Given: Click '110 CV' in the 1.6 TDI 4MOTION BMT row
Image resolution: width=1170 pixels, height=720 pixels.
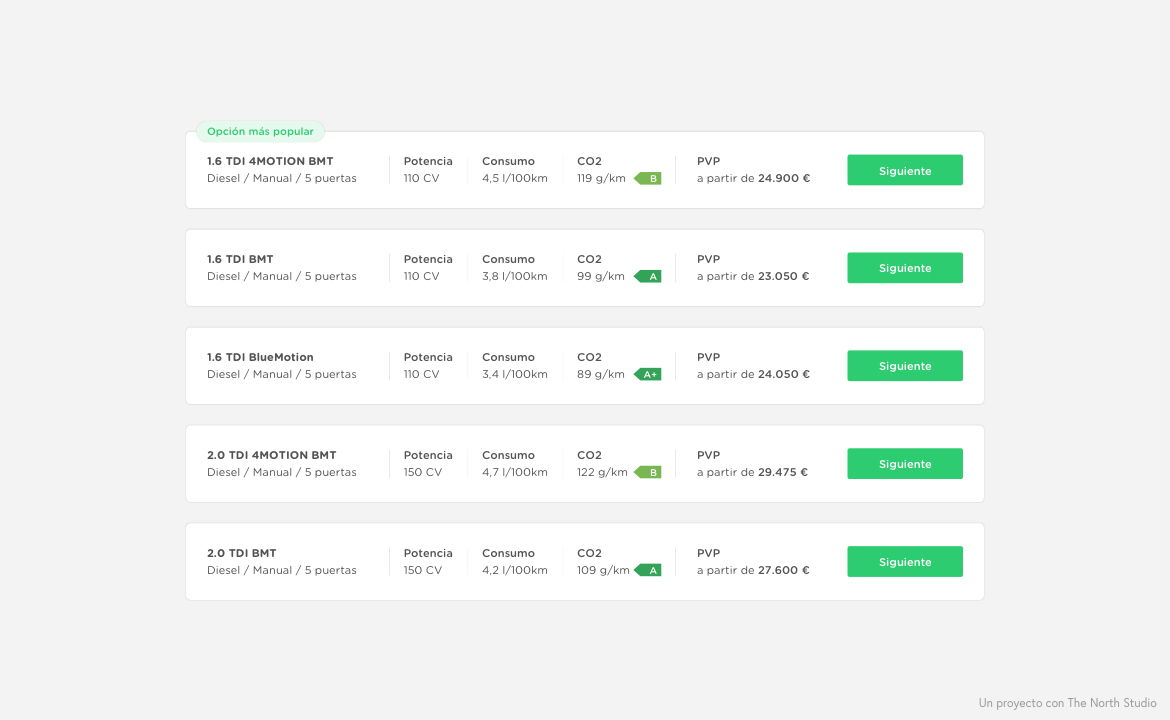Looking at the screenshot, I should 422,178.
